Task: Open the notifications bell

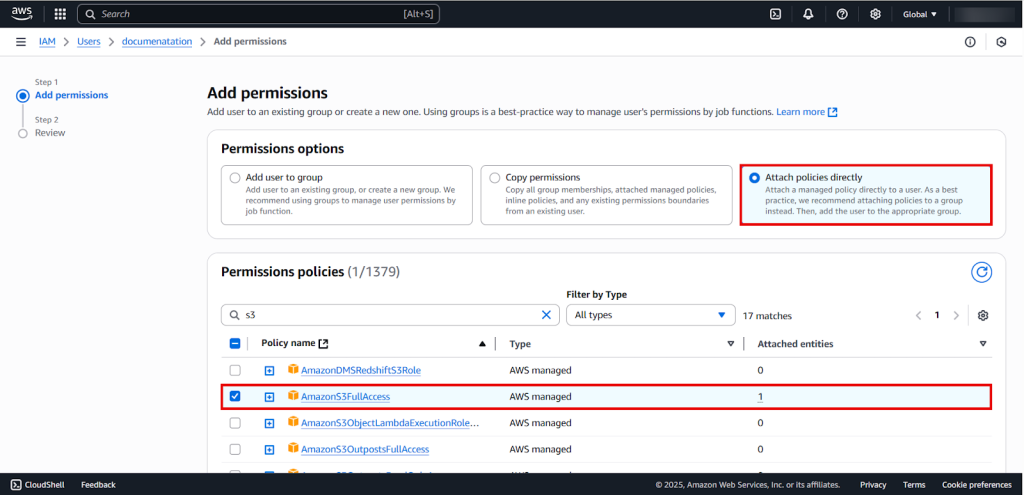Action: tap(808, 14)
